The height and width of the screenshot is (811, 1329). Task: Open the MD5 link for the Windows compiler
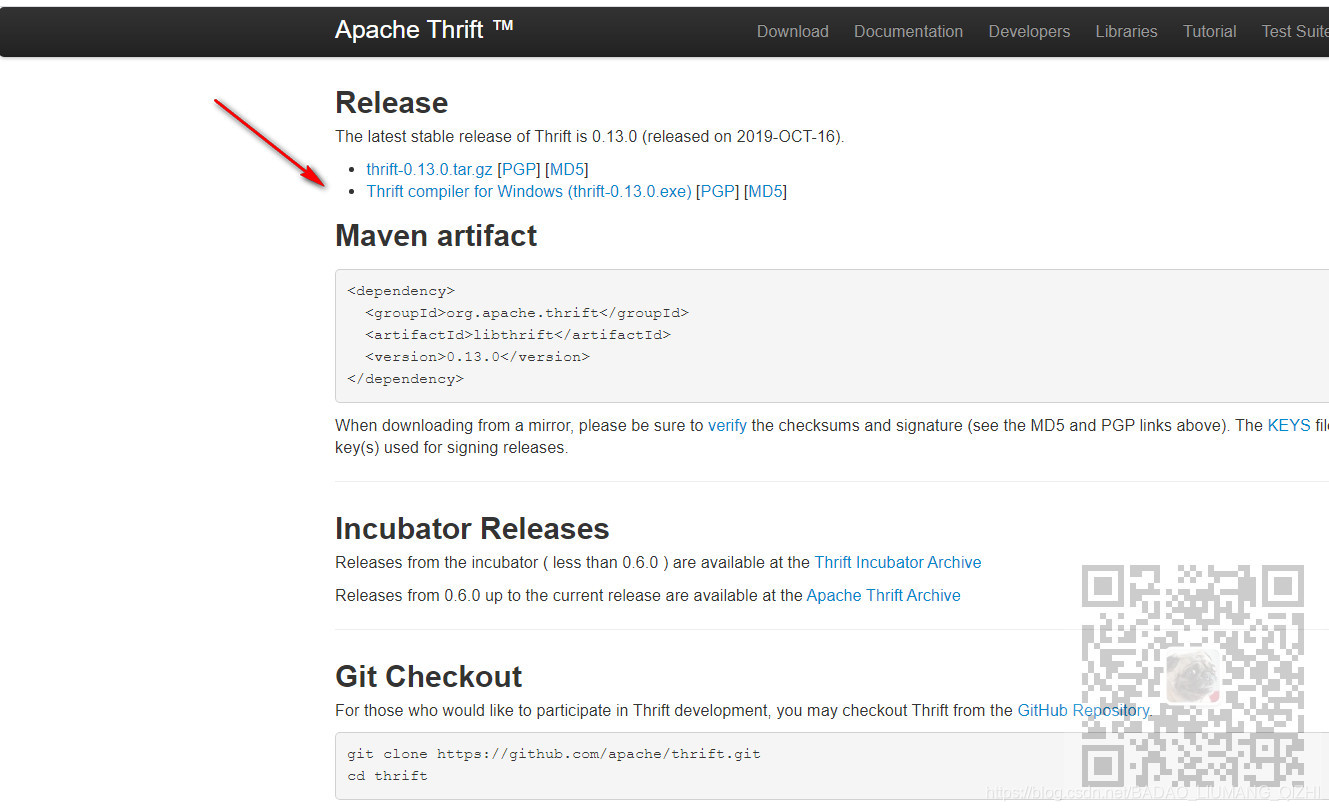pyautogui.click(x=764, y=191)
